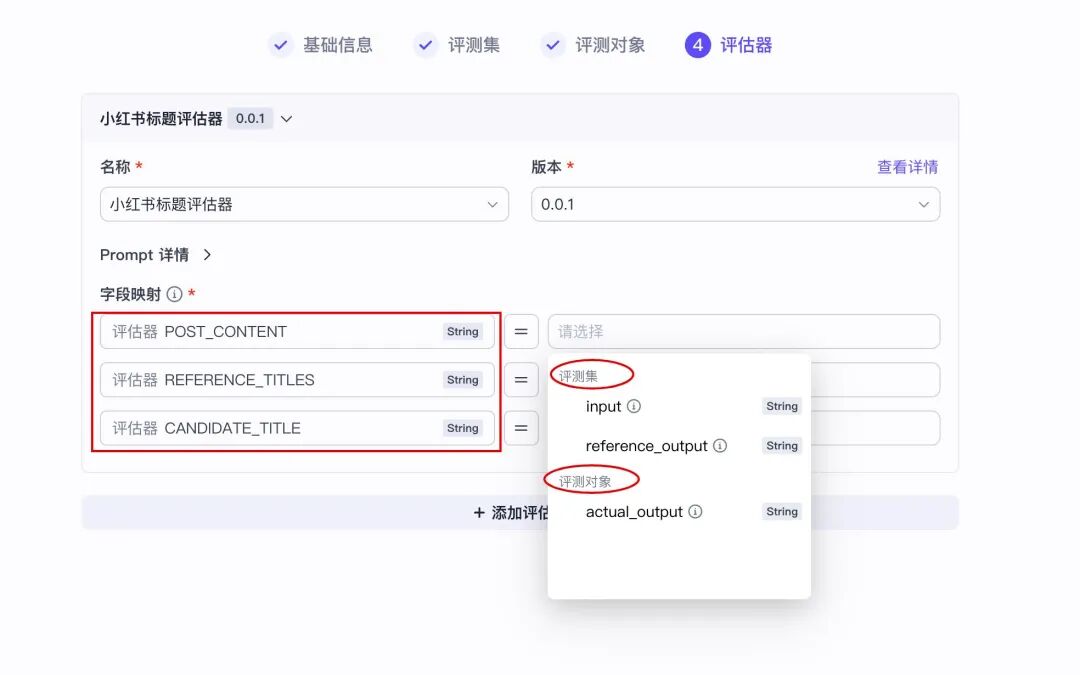Expand Prompt 详情 section
Screen dimensions: 1080x675
coord(156,255)
